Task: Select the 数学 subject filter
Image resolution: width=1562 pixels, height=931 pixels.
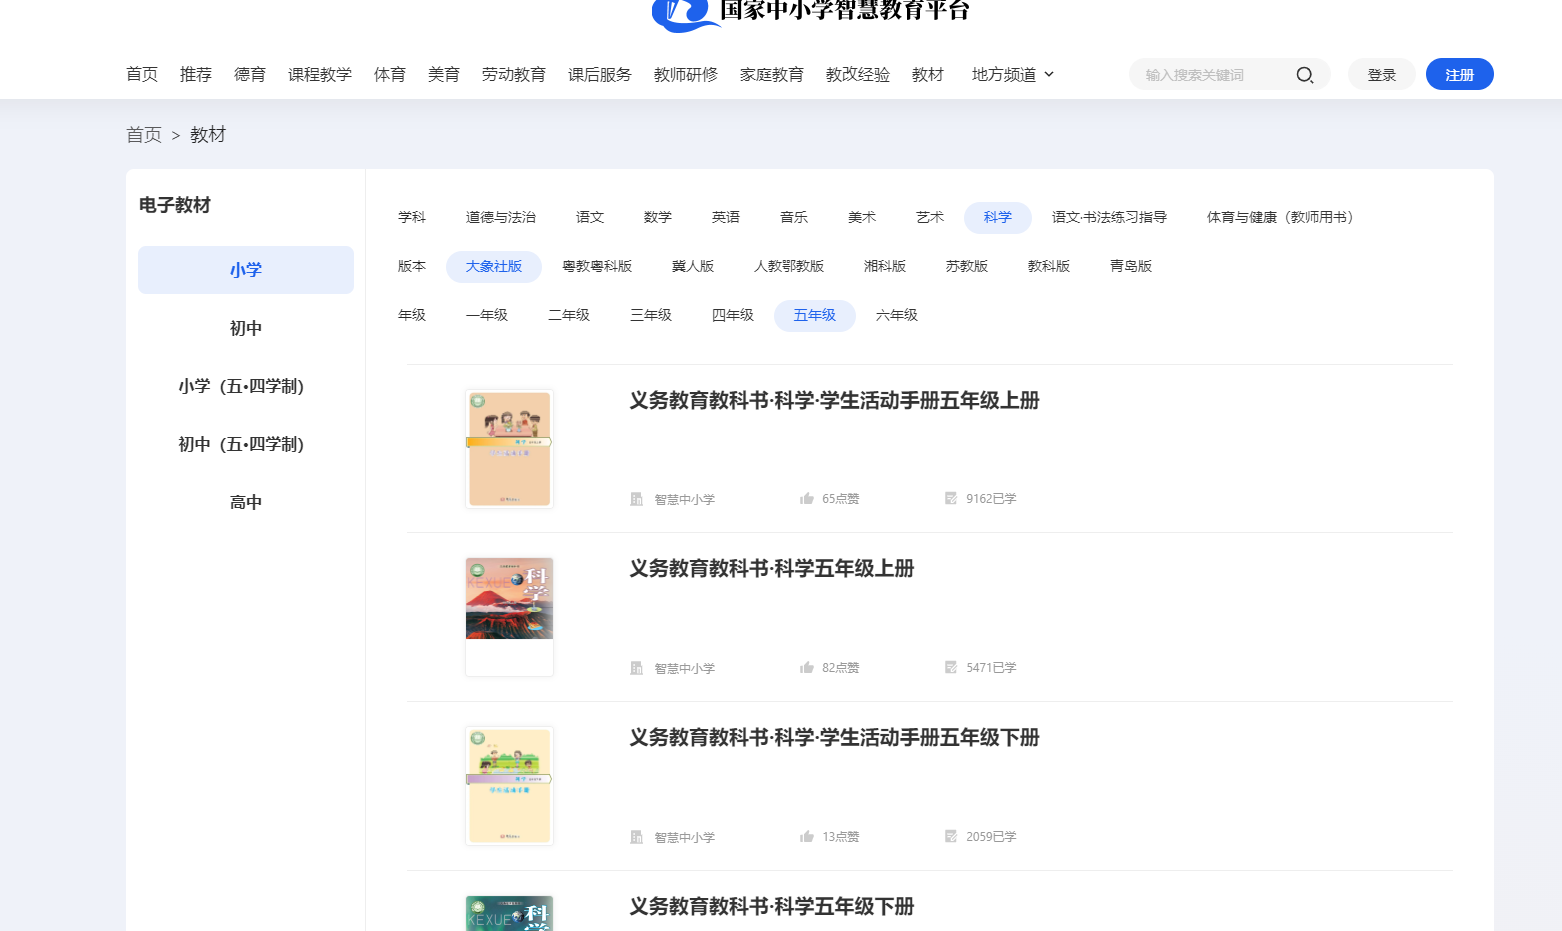Action: pyautogui.click(x=658, y=217)
